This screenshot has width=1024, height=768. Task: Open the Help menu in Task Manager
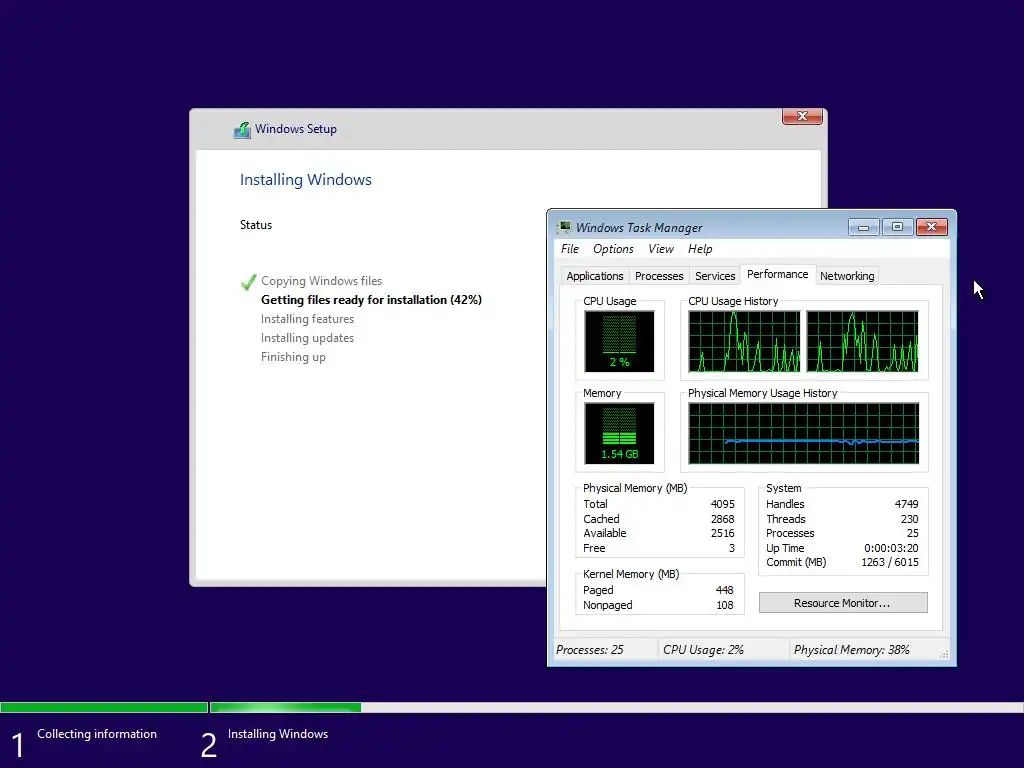coord(700,249)
